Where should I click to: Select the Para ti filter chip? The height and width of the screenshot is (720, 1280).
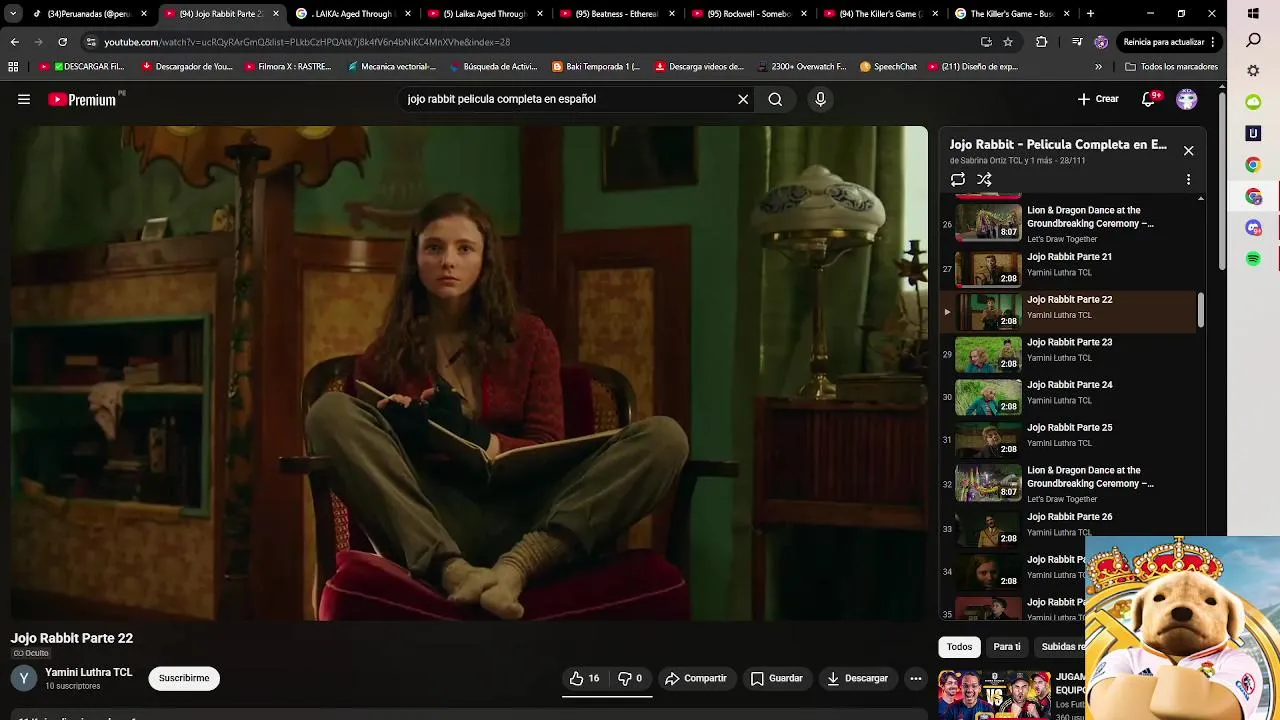click(x=1007, y=647)
